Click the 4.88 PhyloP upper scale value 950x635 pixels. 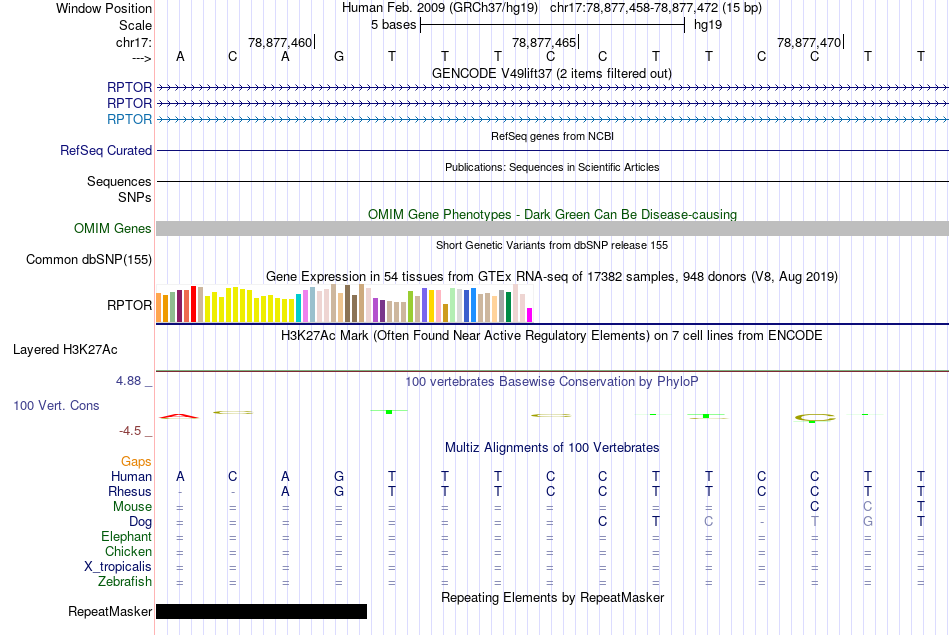coord(128,381)
